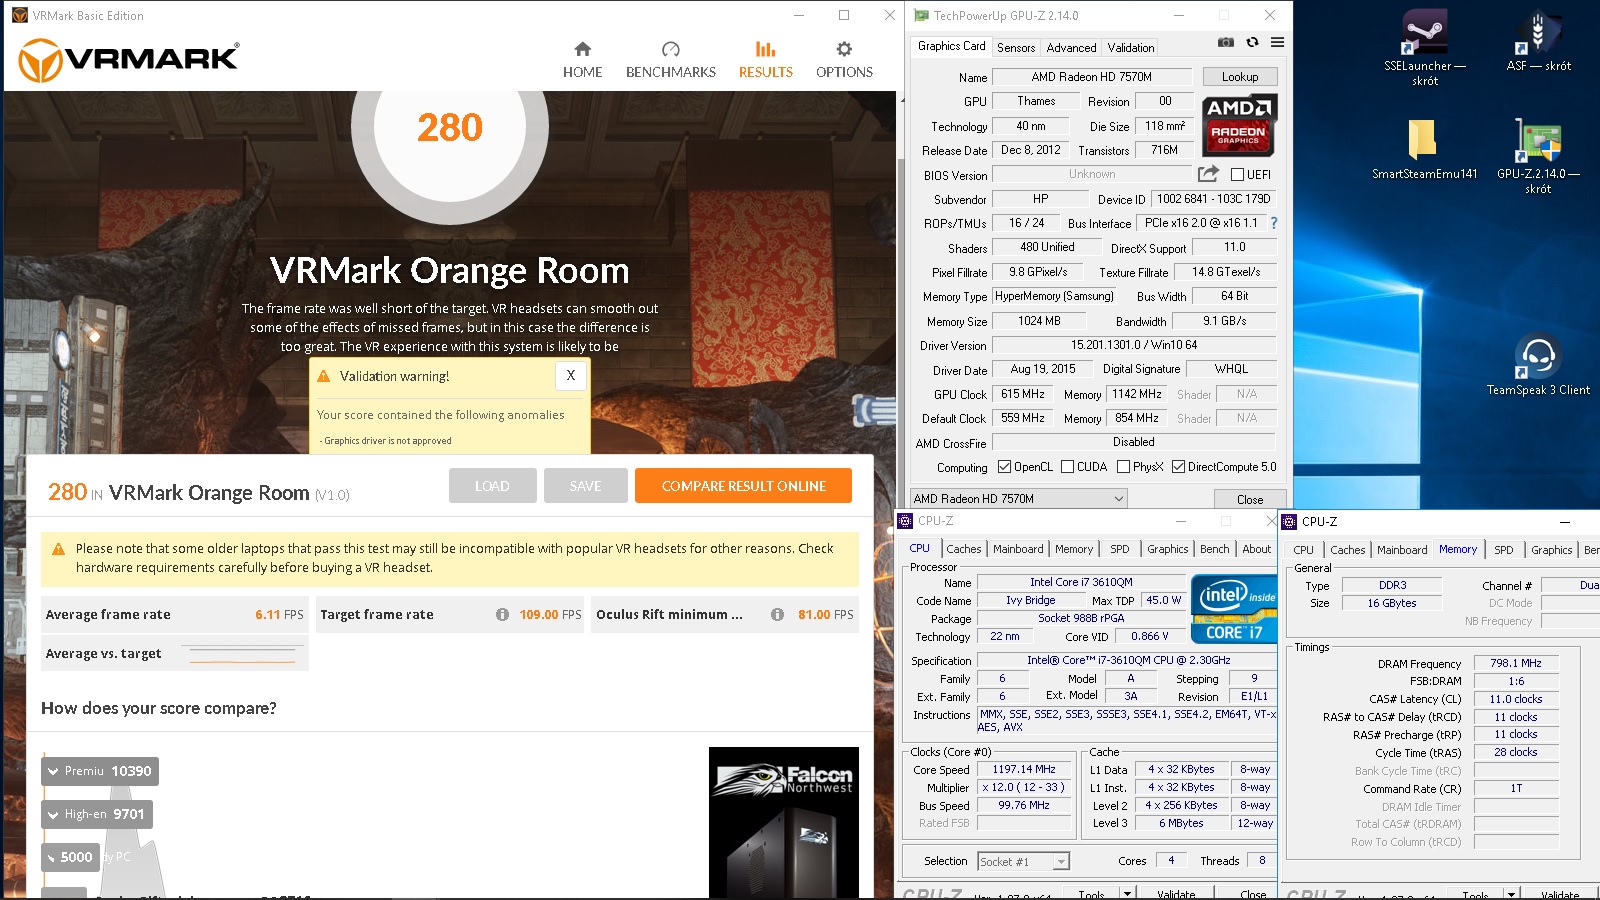
Task: Click the Oculus Rift minimum info icon
Action: [x=777, y=614]
